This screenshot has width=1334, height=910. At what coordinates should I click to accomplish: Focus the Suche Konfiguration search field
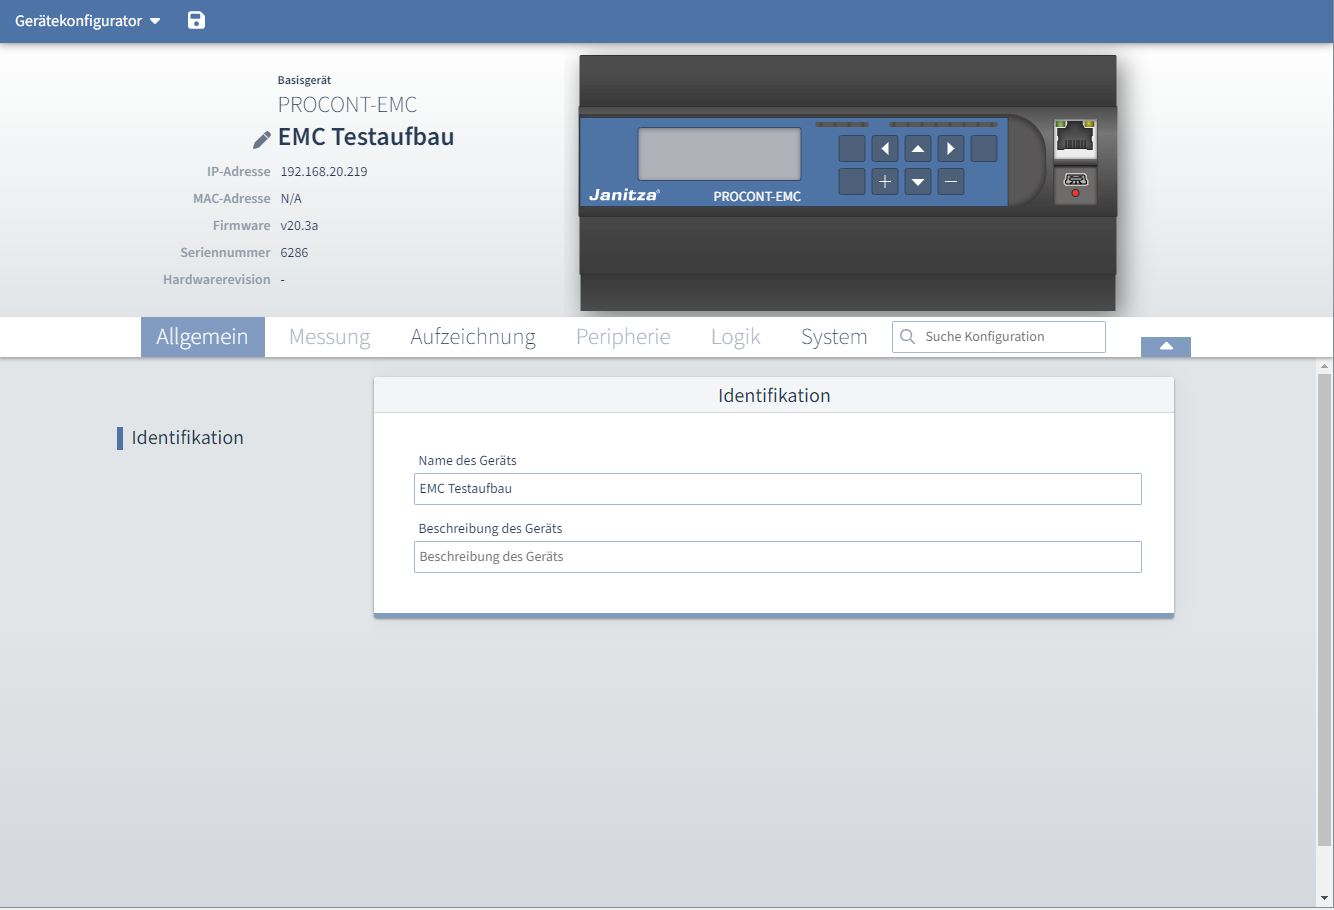click(999, 337)
